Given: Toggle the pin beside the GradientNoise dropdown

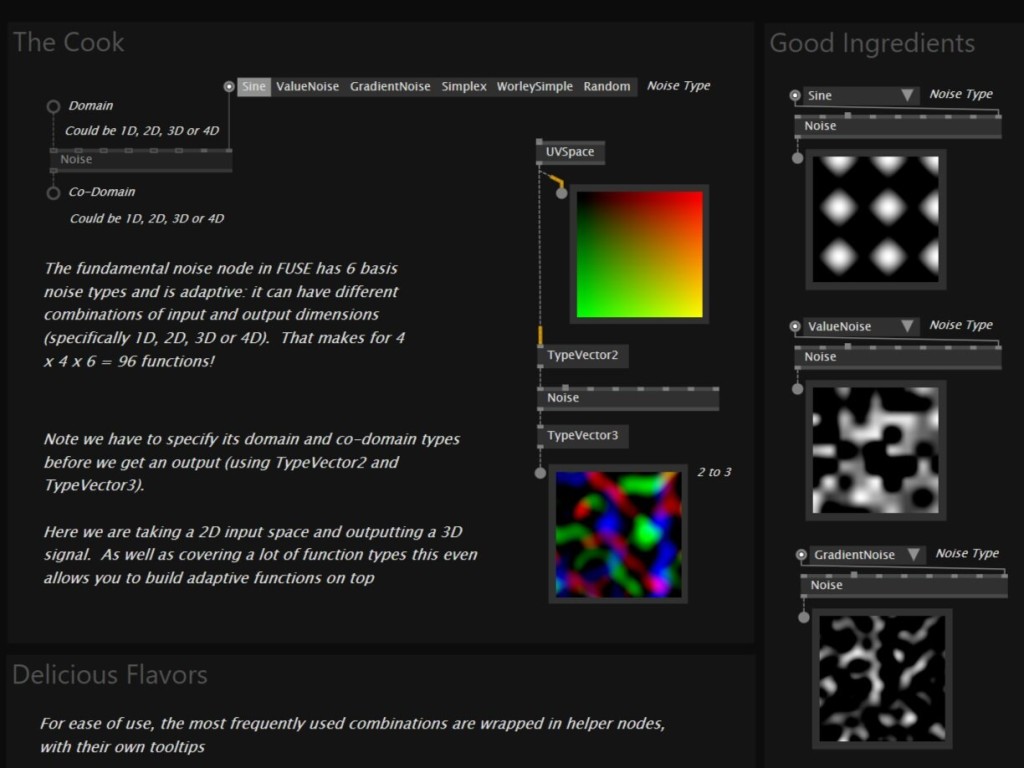Looking at the screenshot, I should pyautogui.click(x=802, y=555).
